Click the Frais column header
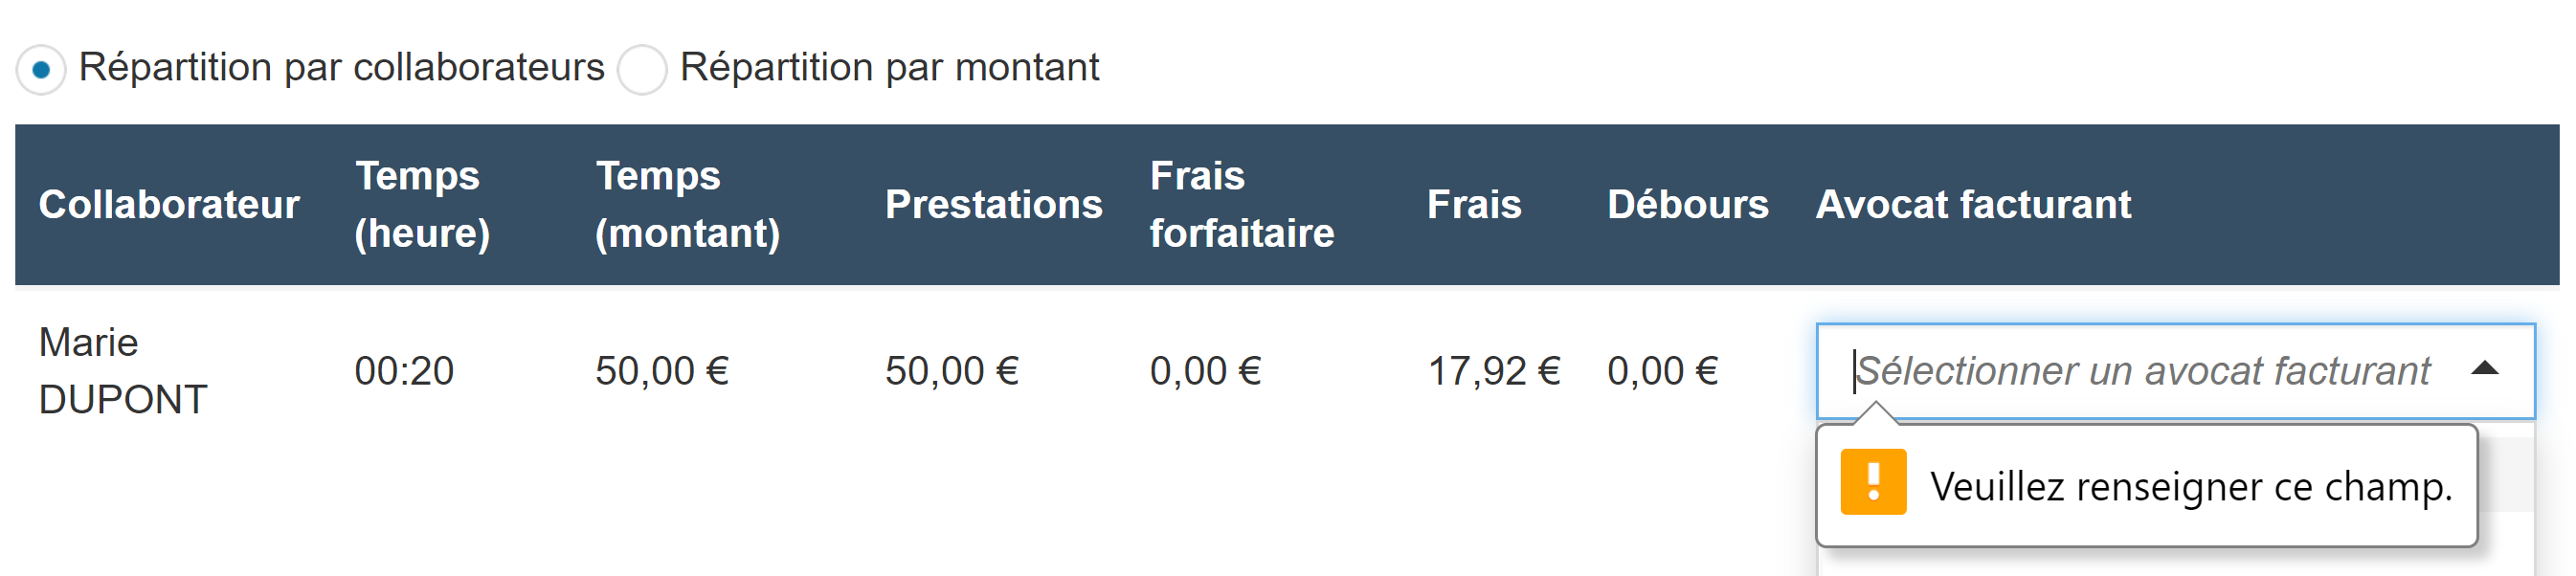The height and width of the screenshot is (576, 2576). click(x=1473, y=205)
